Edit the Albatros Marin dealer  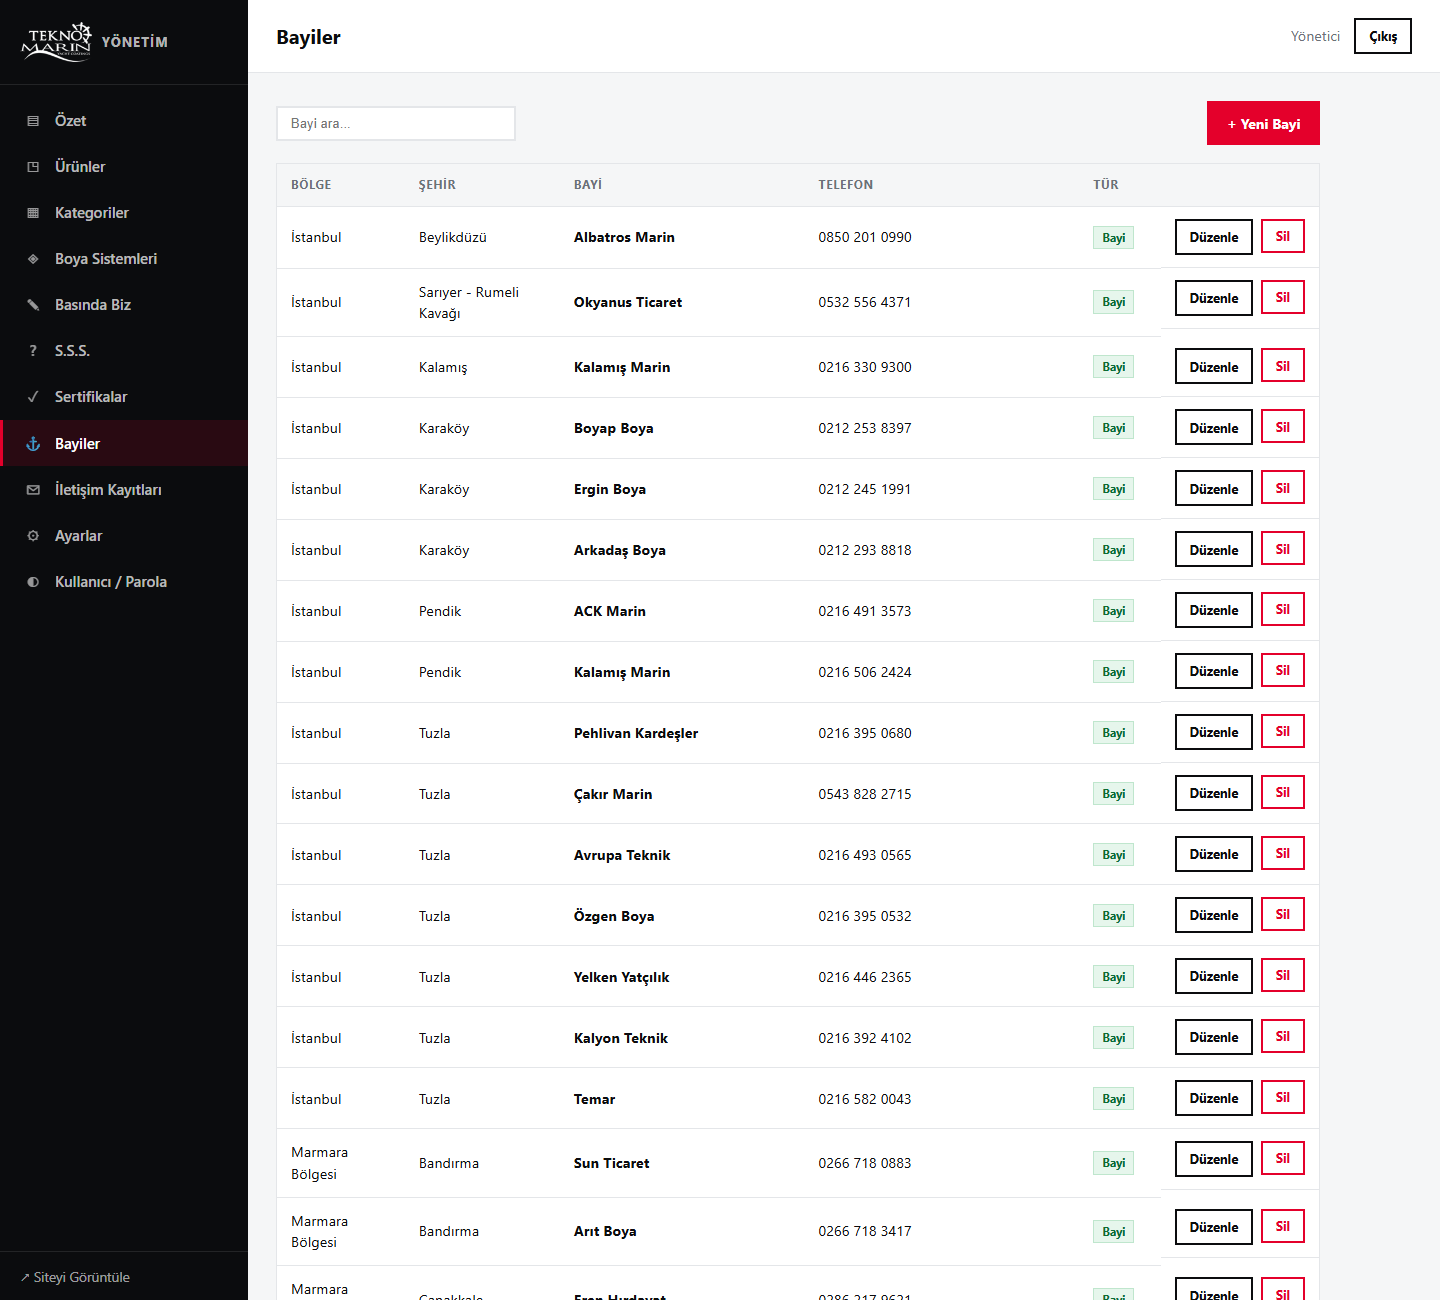[x=1214, y=237]
